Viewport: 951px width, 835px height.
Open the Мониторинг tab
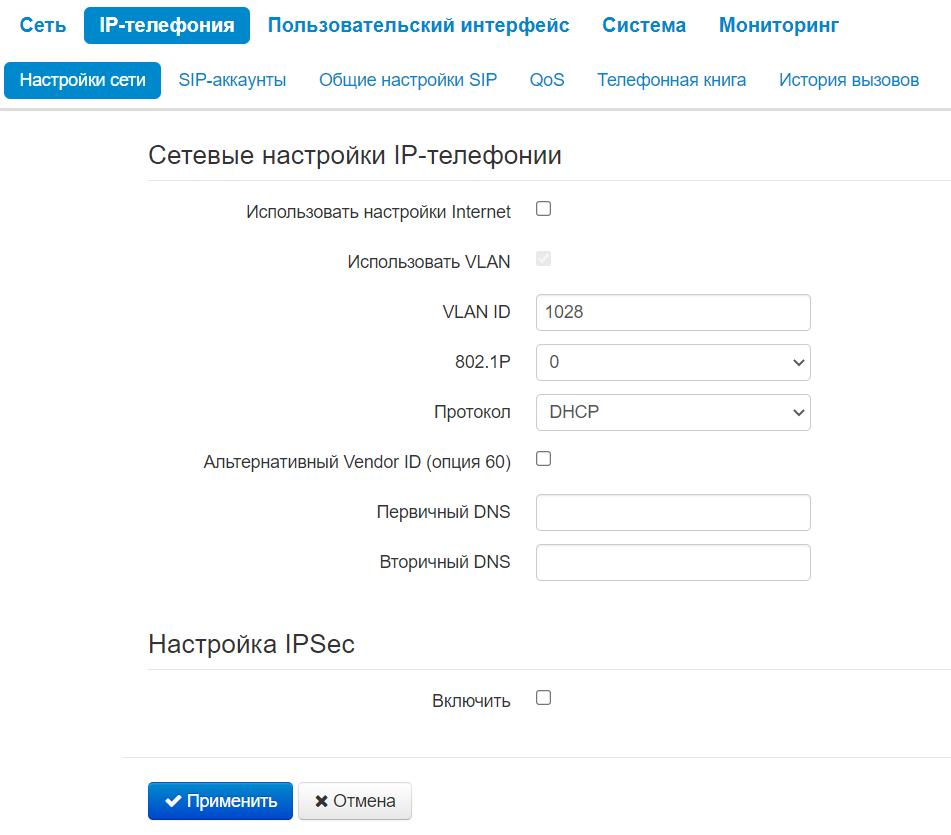pyautogui.click(x=779, y=26)
